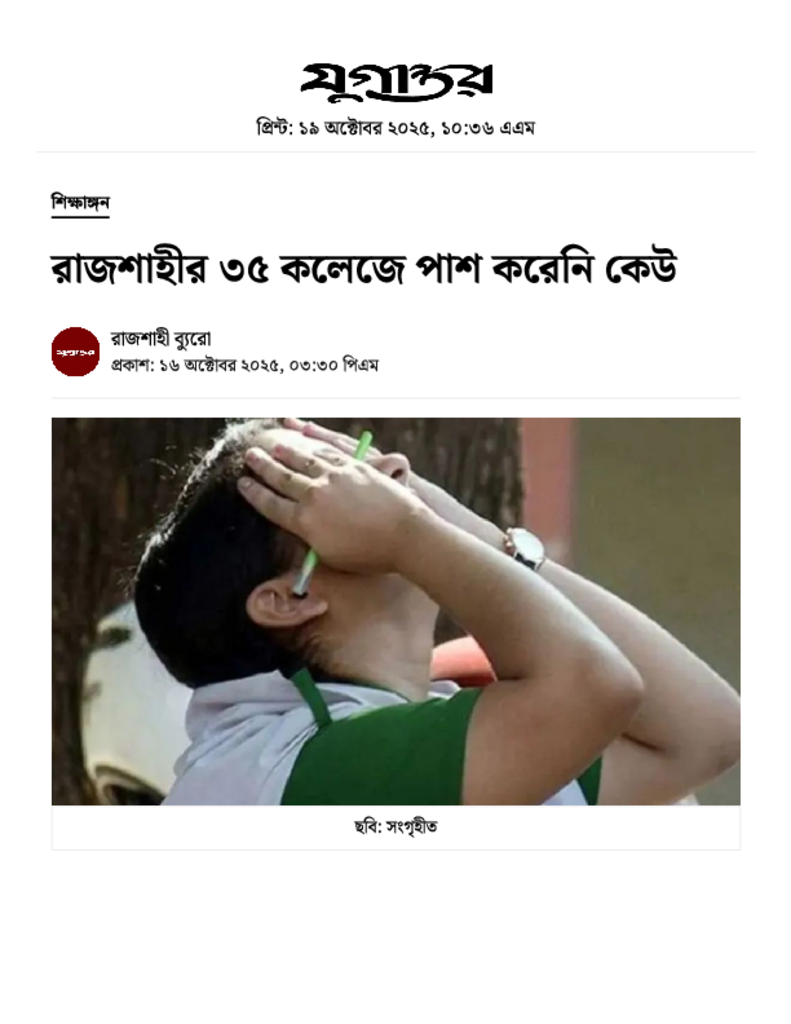
Task: Click the caption ছবি: সংগৃহীত
Action: pyautogui.click(x=396, y=827)
